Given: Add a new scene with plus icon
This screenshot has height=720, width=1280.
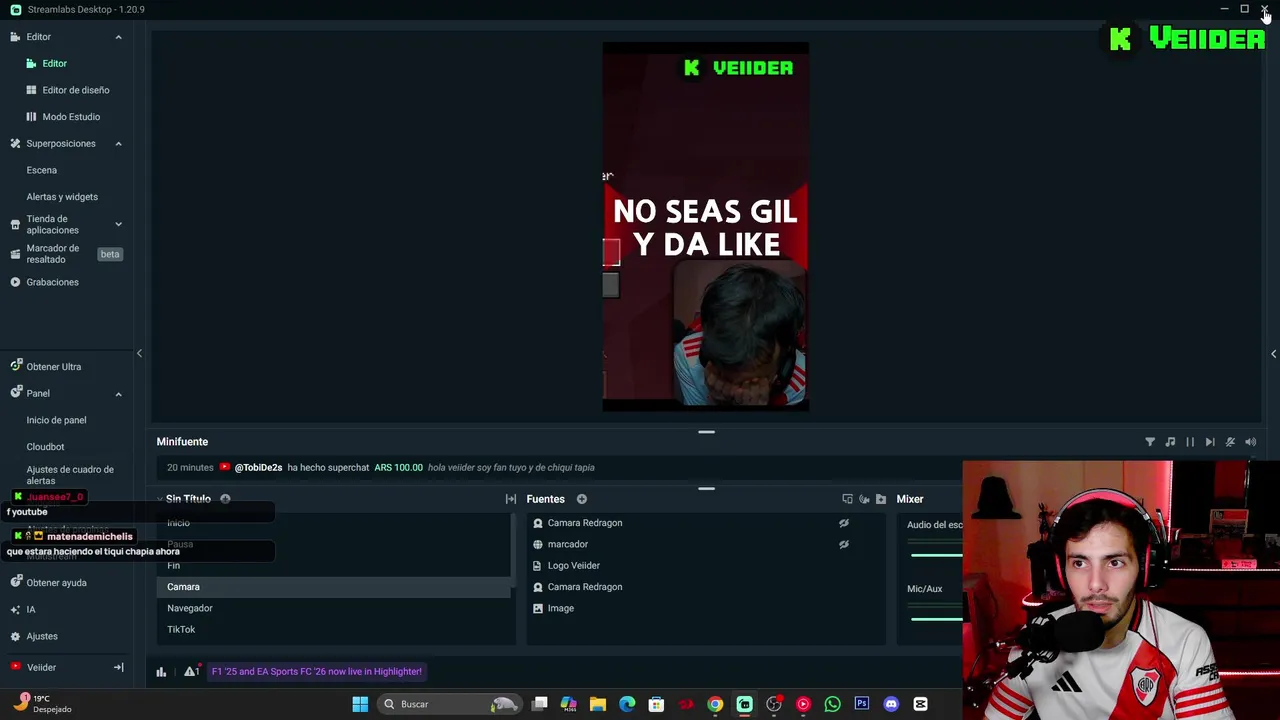Looking at the screenshot, I should pos(225,499).
